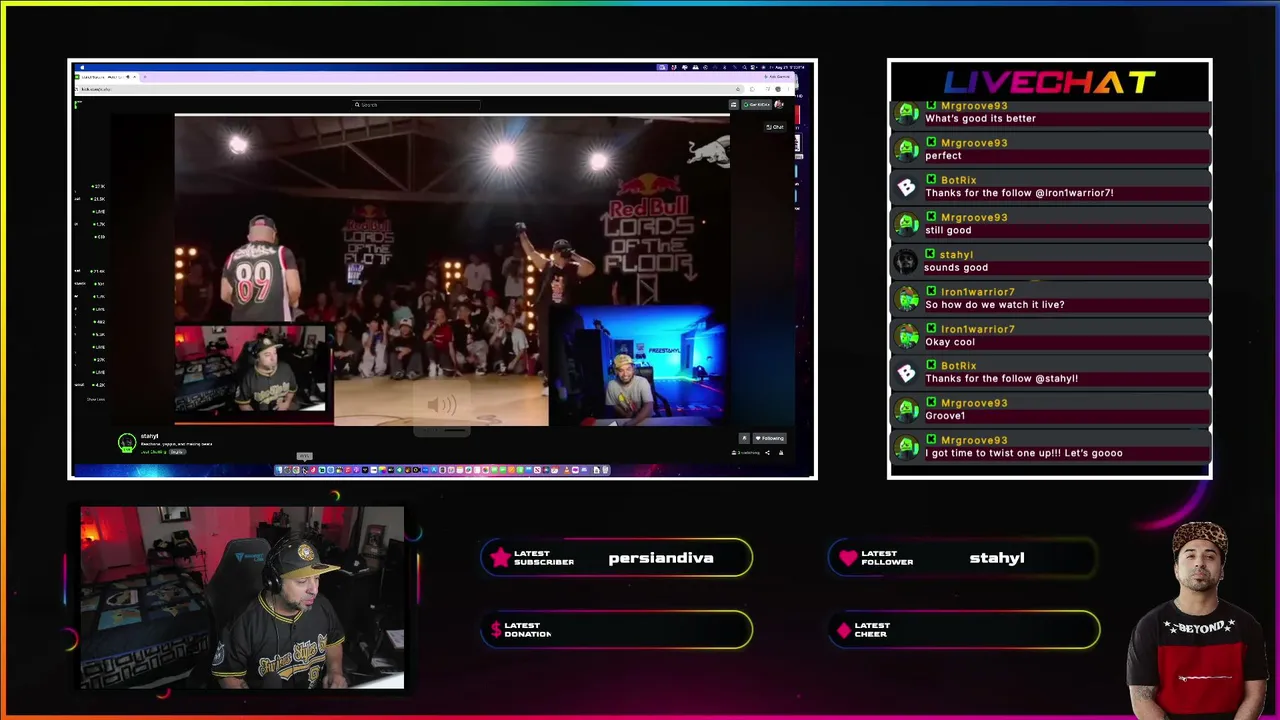Click the chat message 'Groove1'

coord(945,416)
